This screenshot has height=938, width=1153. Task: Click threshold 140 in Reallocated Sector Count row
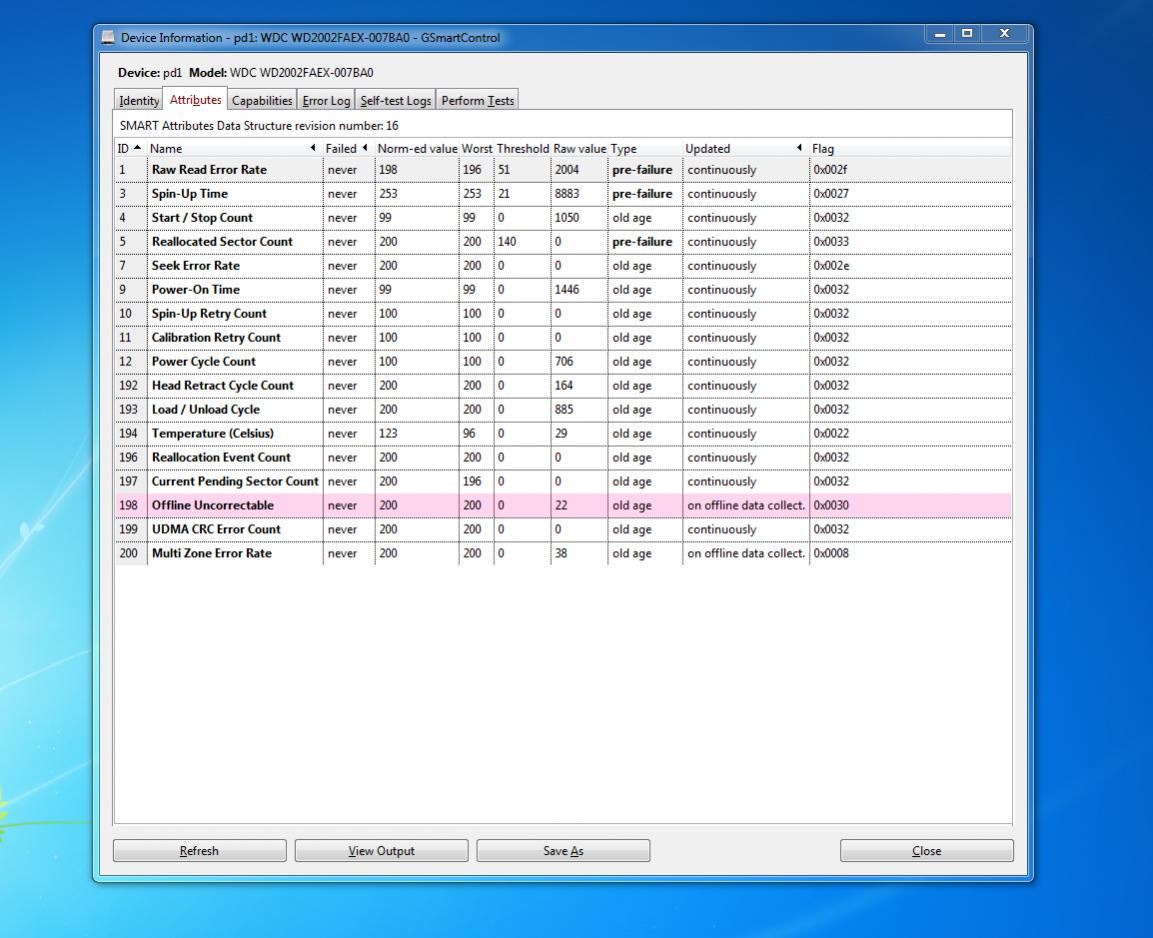coord(507,242)
